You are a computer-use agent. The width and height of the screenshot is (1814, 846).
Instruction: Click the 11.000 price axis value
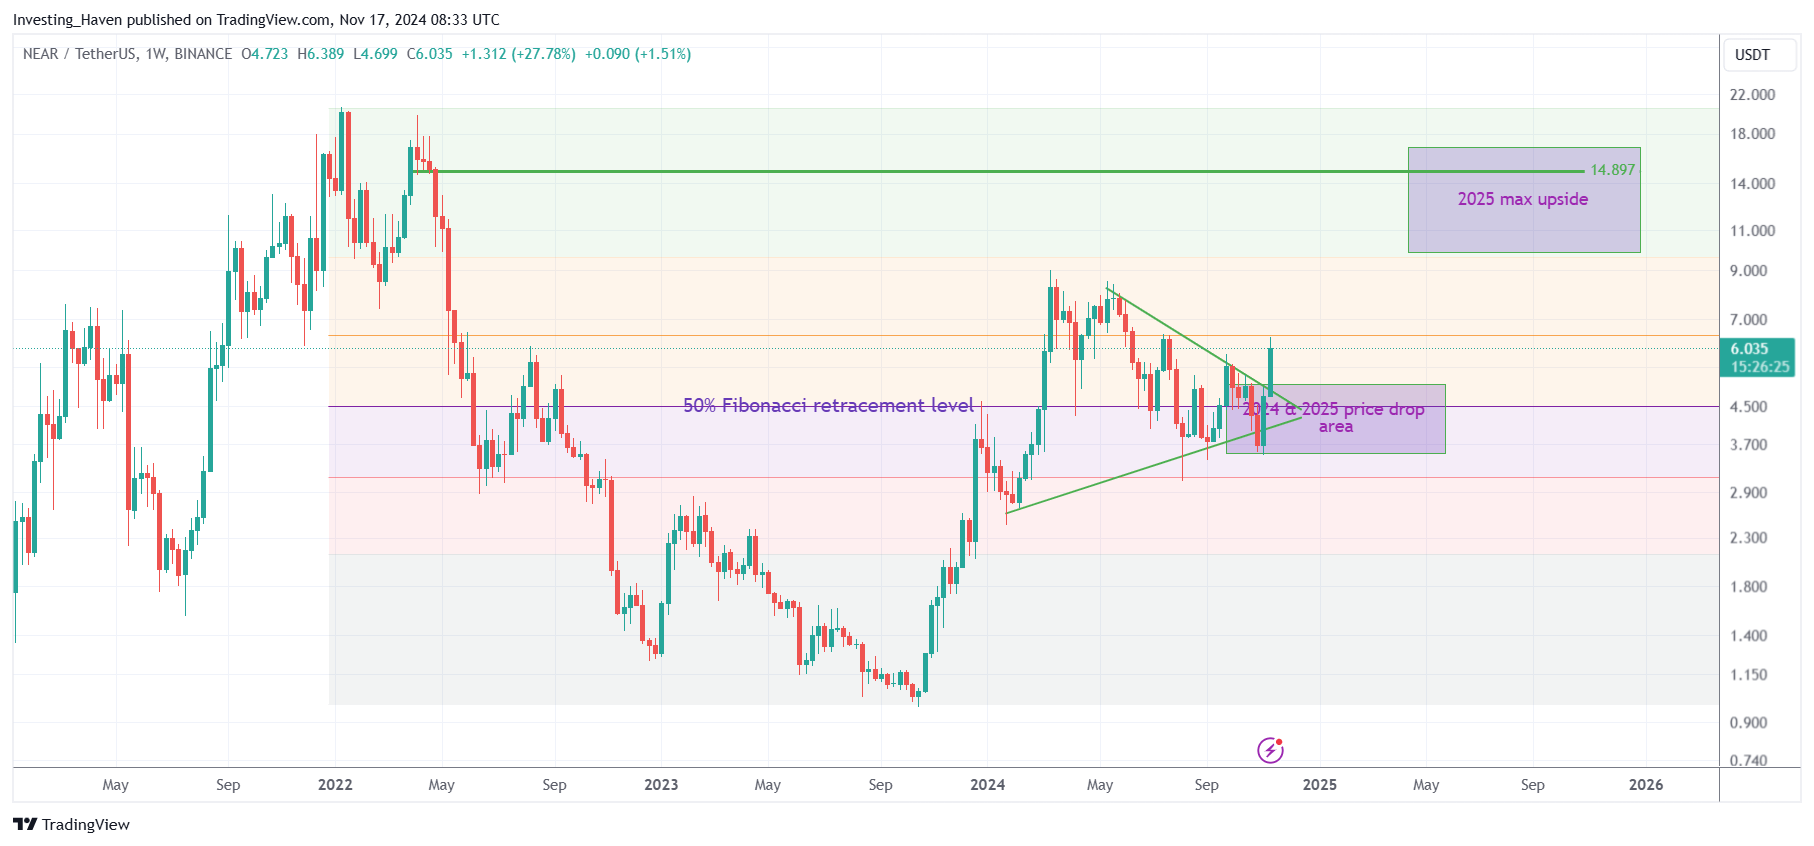(x=1753, y=231)
